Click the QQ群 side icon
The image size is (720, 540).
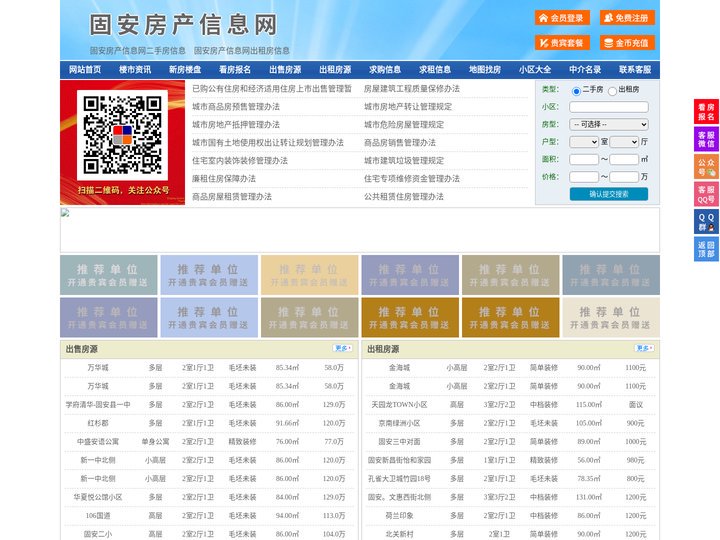[706, 222]
